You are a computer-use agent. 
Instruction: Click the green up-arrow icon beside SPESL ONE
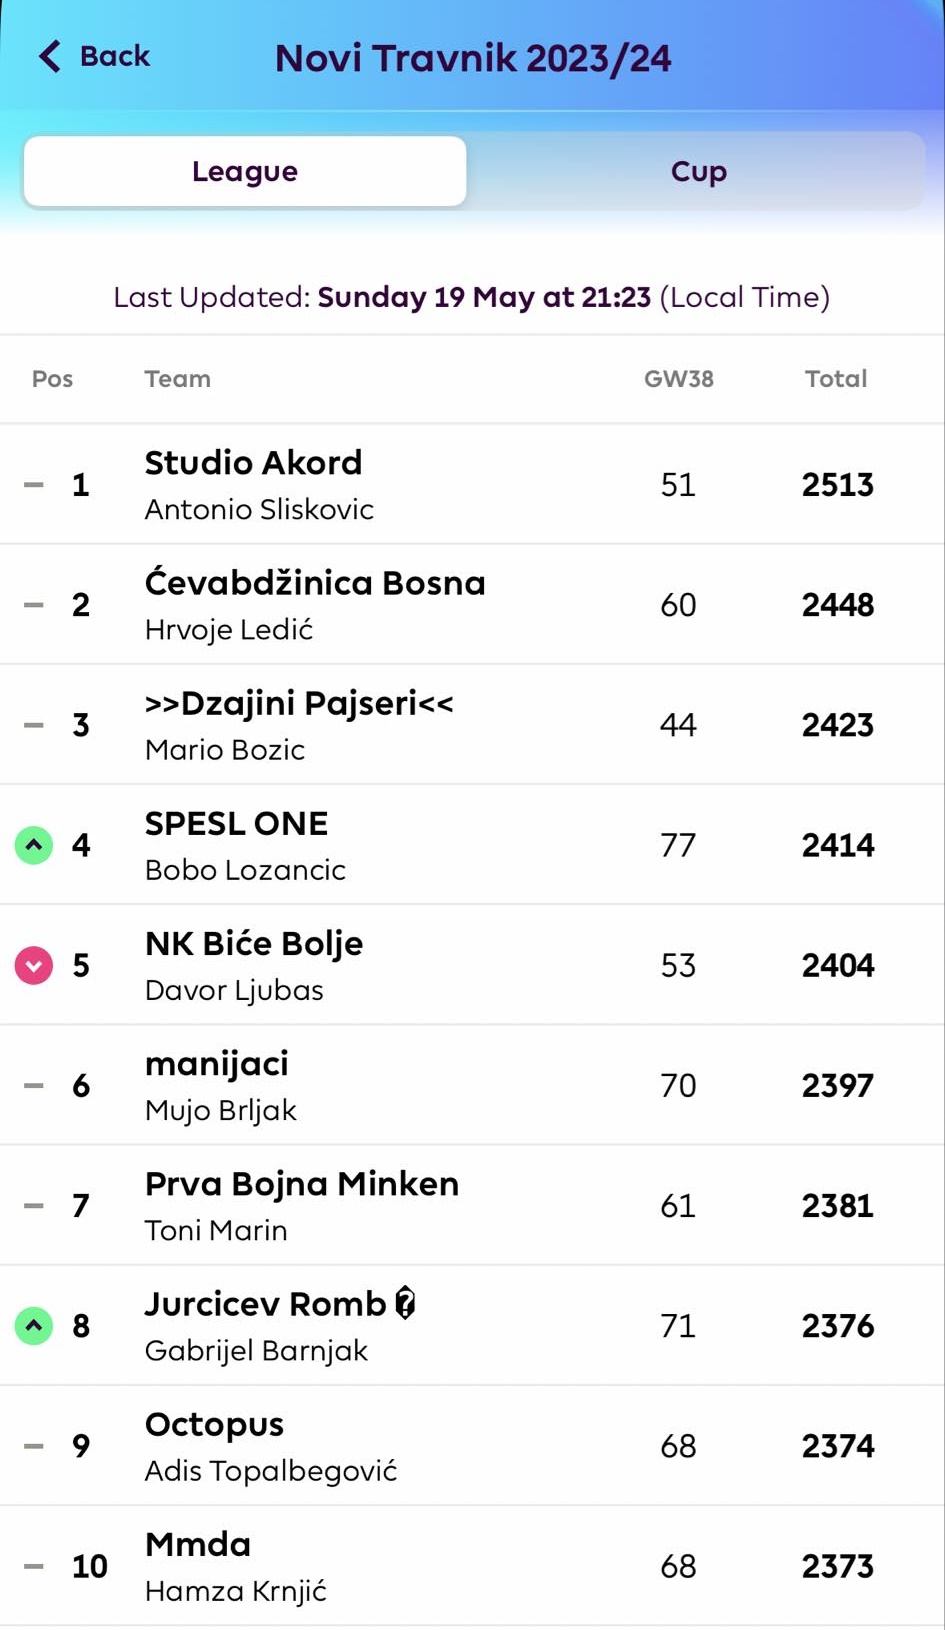(34, 845)
